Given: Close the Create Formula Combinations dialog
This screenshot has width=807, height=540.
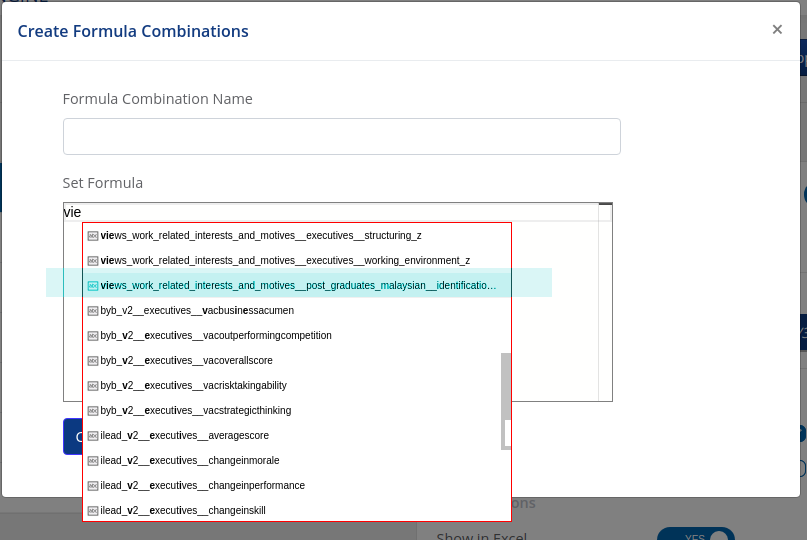Looking at the screenshot, I should coord(777,29).
